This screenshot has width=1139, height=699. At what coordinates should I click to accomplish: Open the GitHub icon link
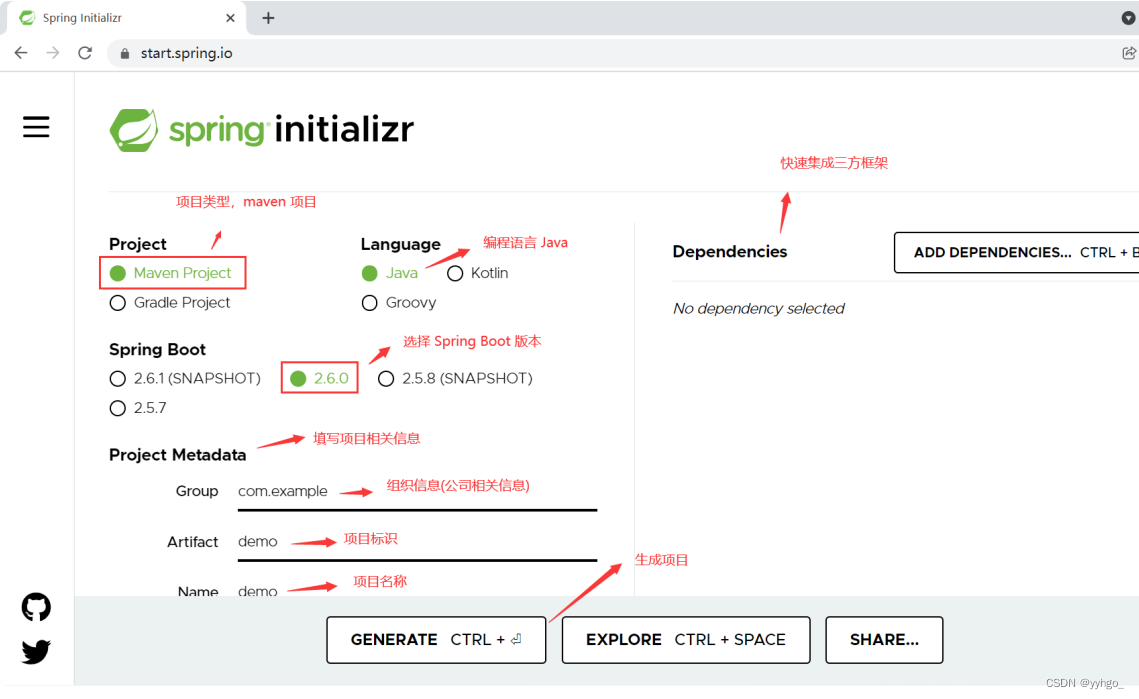(x=36, y=607)
